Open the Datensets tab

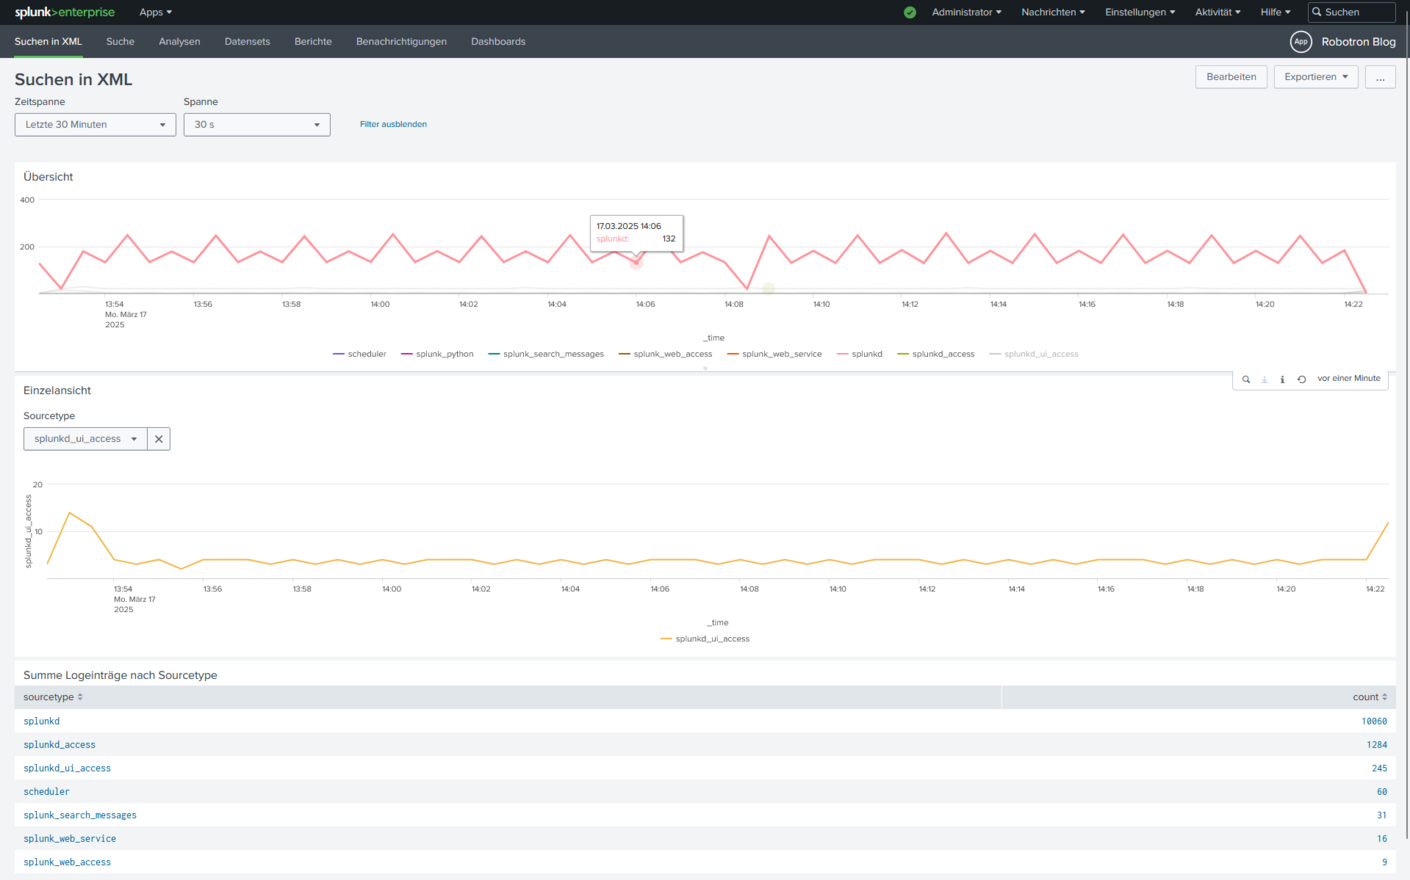tap(247, 41)
